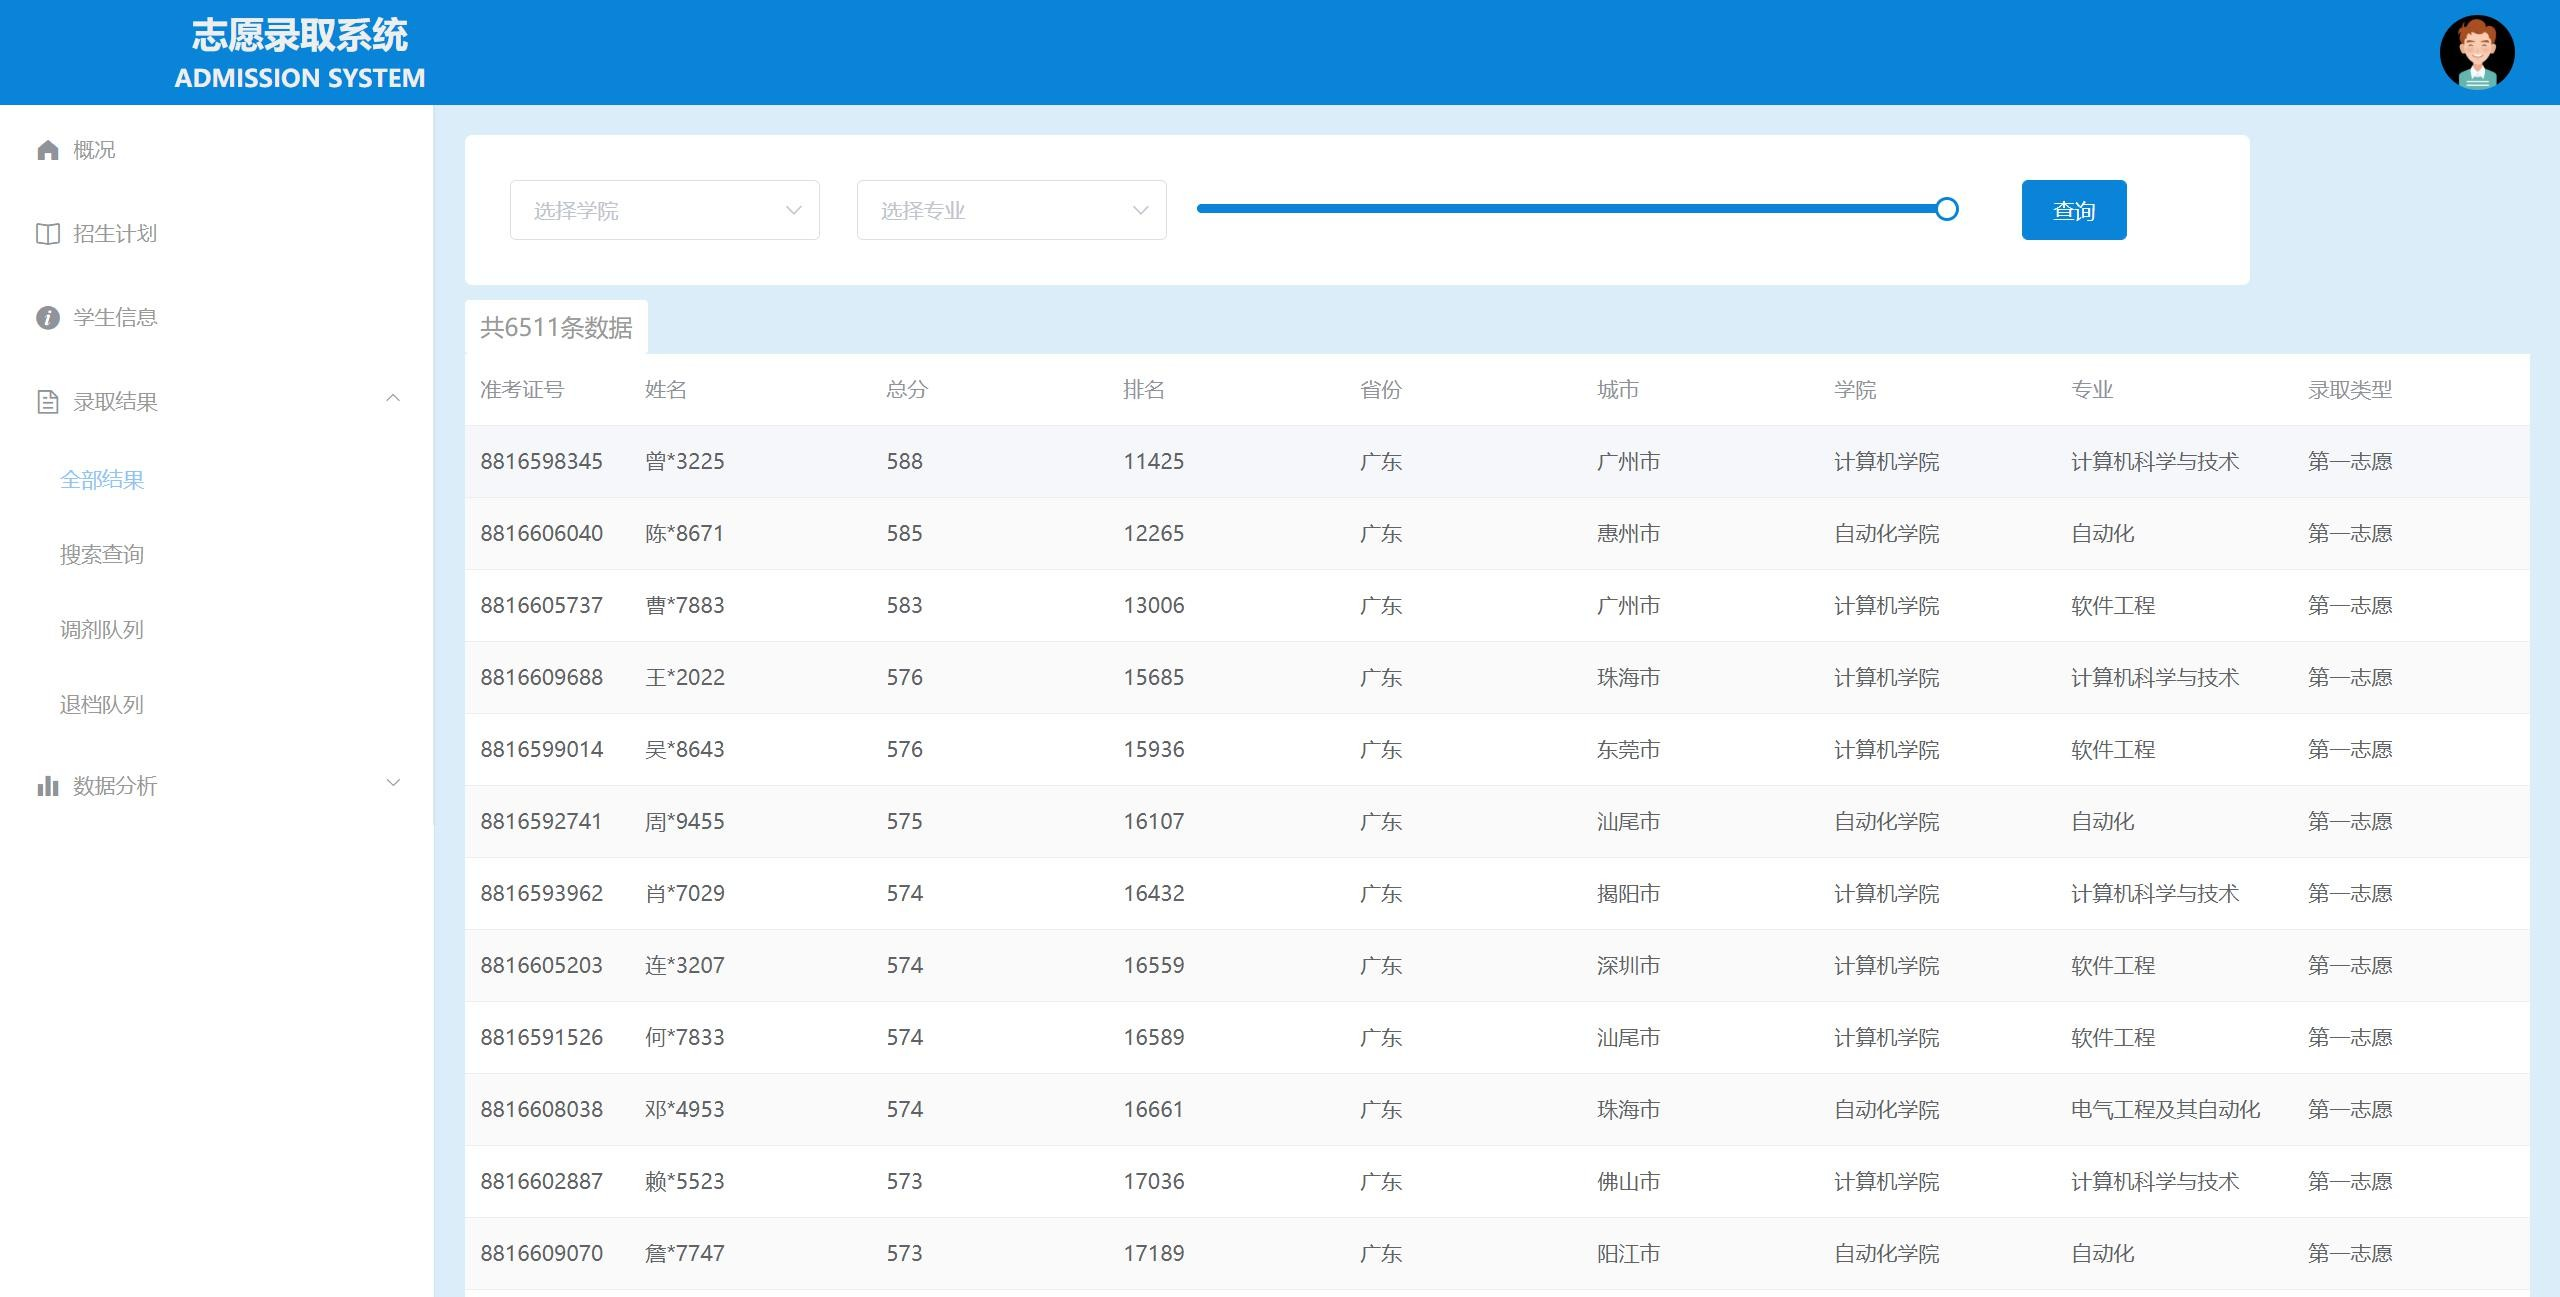Click the row for 曾*3225
2560x1297 pixels.
pyautogui.click(x=684, y=462)
